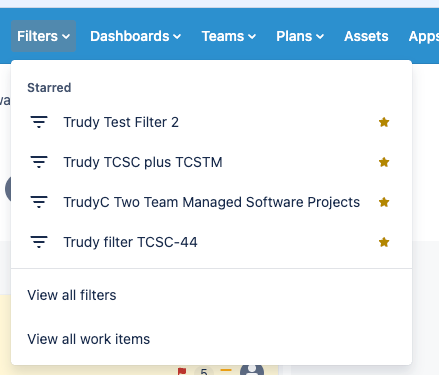Choose Trudy filter TCSC-44 entry

pyautogui.click(x=130, y=242)
